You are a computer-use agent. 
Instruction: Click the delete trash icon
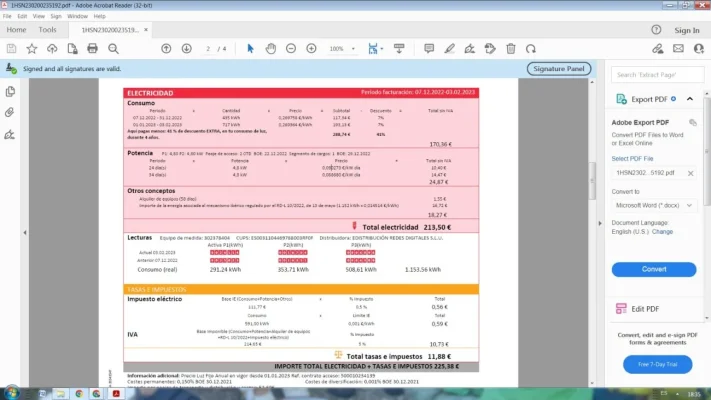511,49
